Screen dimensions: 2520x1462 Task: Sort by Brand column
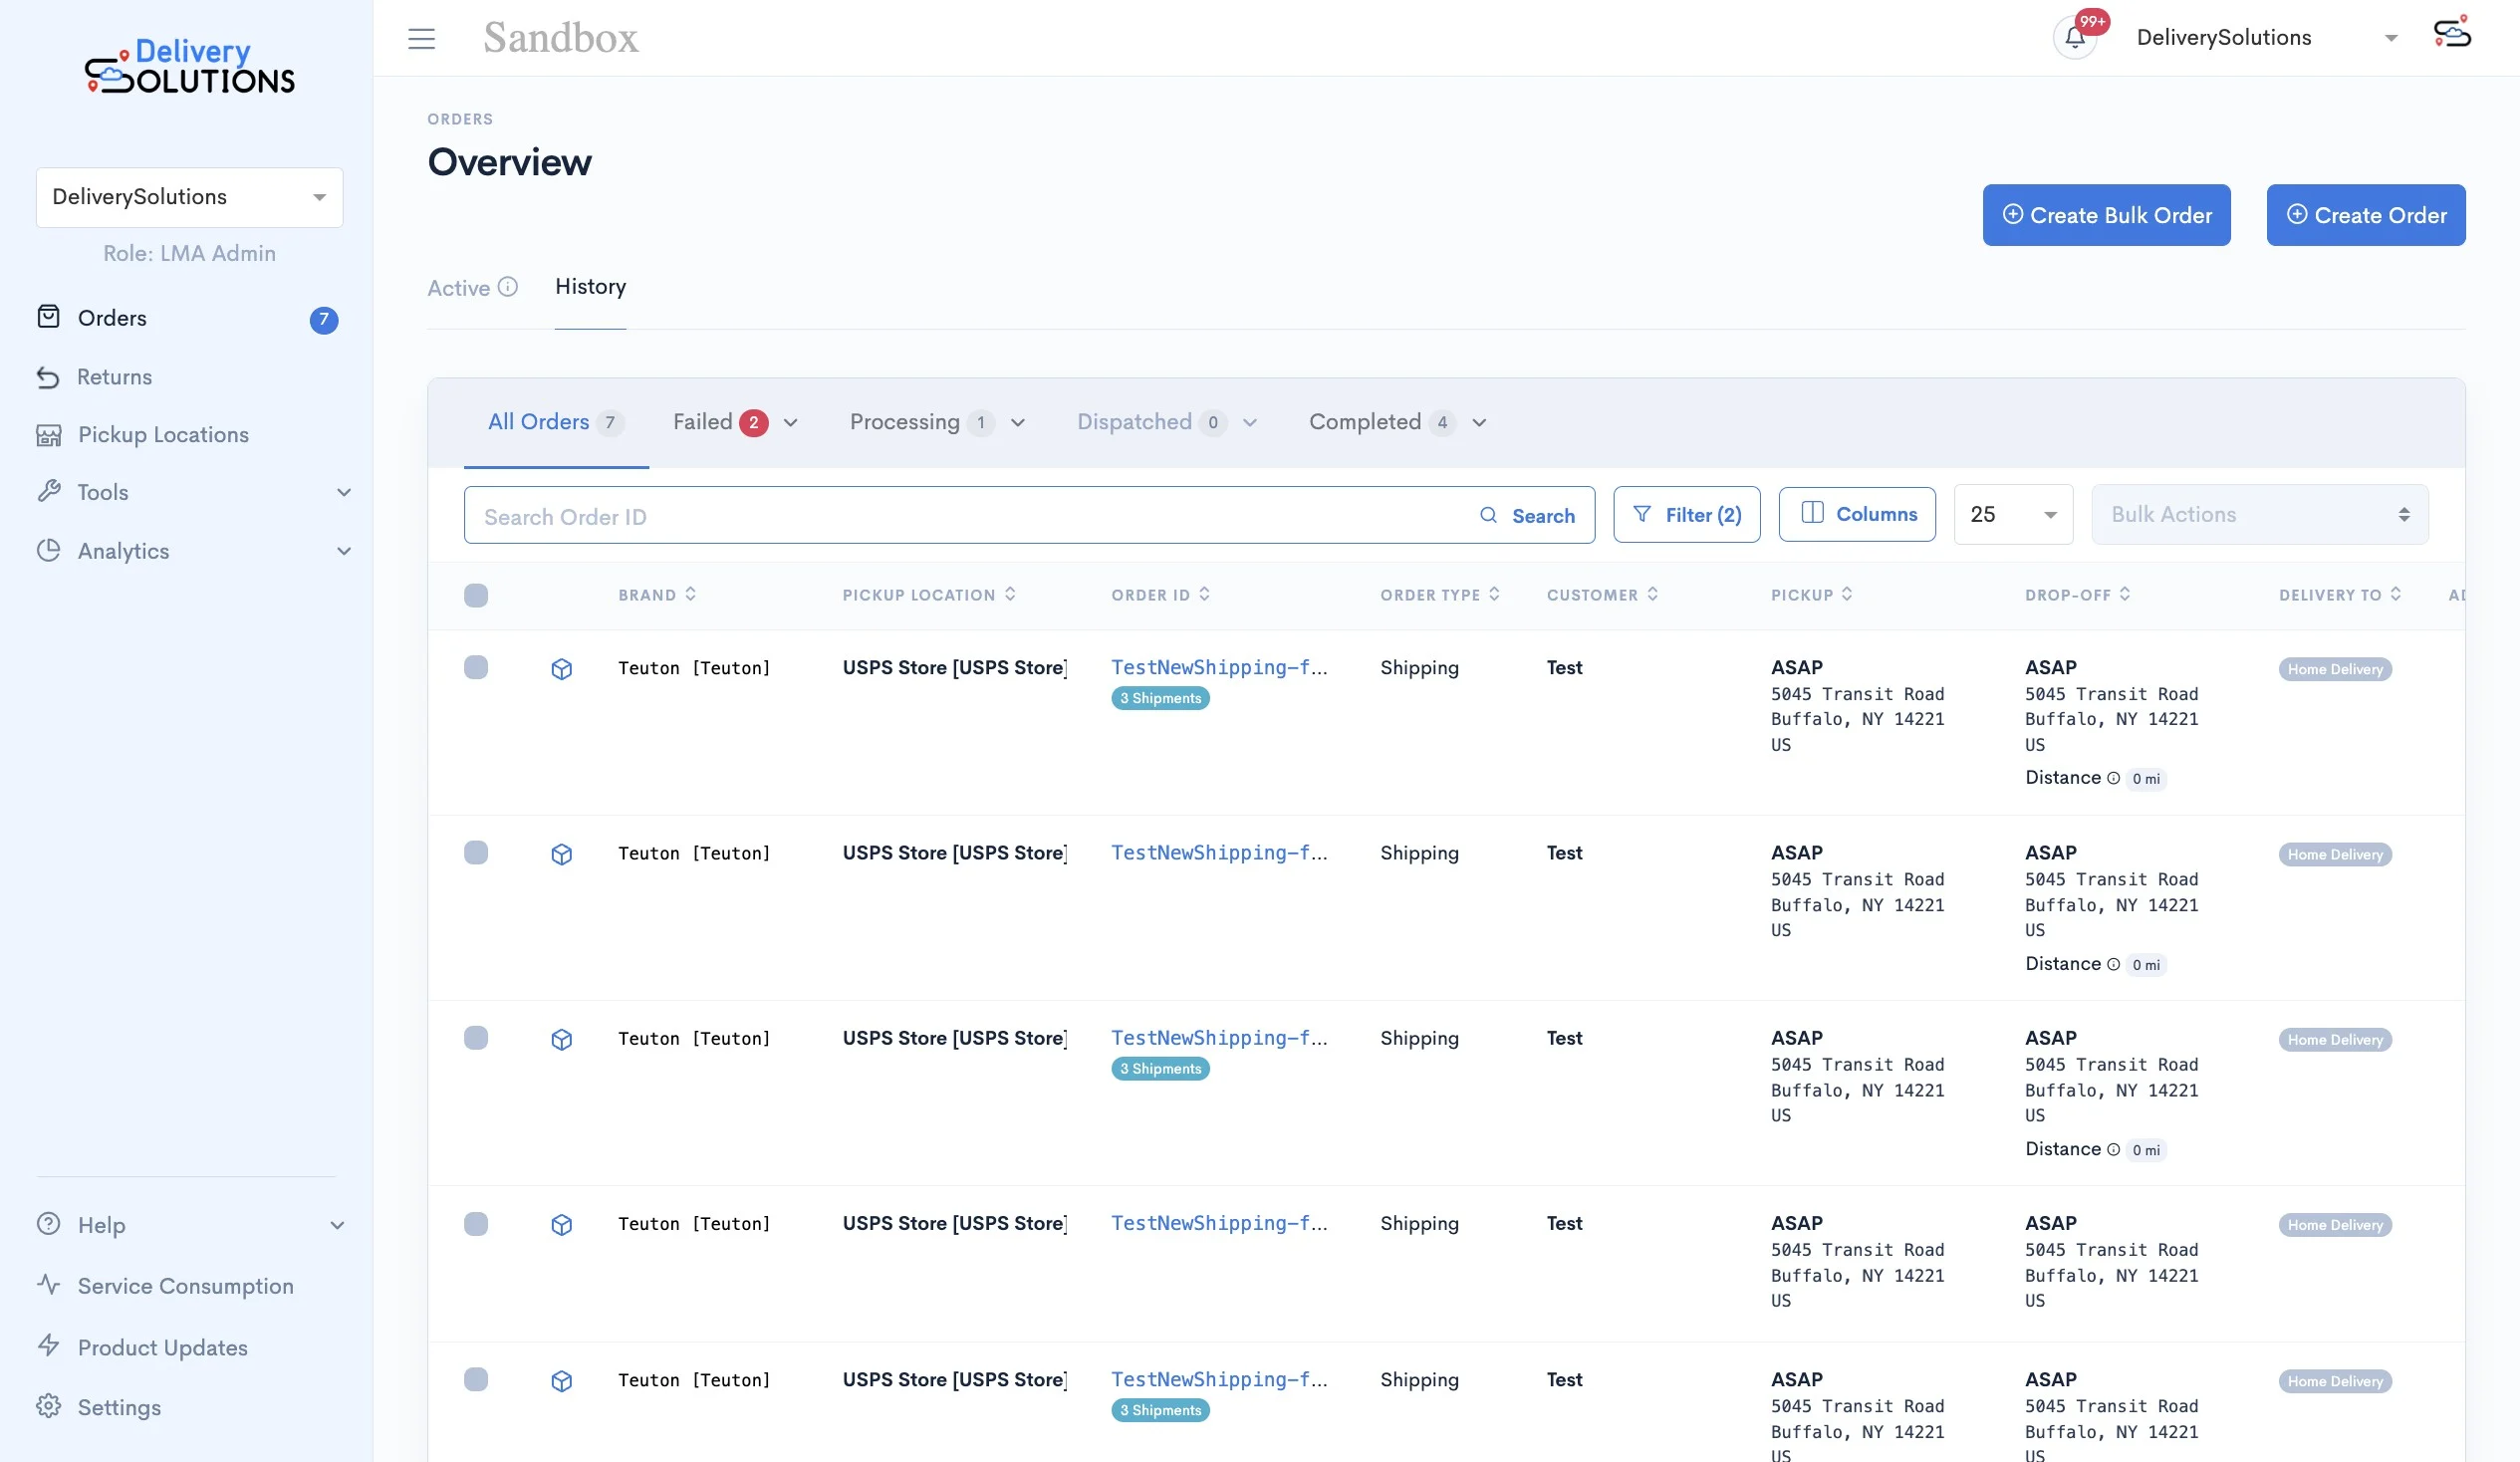click(x=690, y=594)
